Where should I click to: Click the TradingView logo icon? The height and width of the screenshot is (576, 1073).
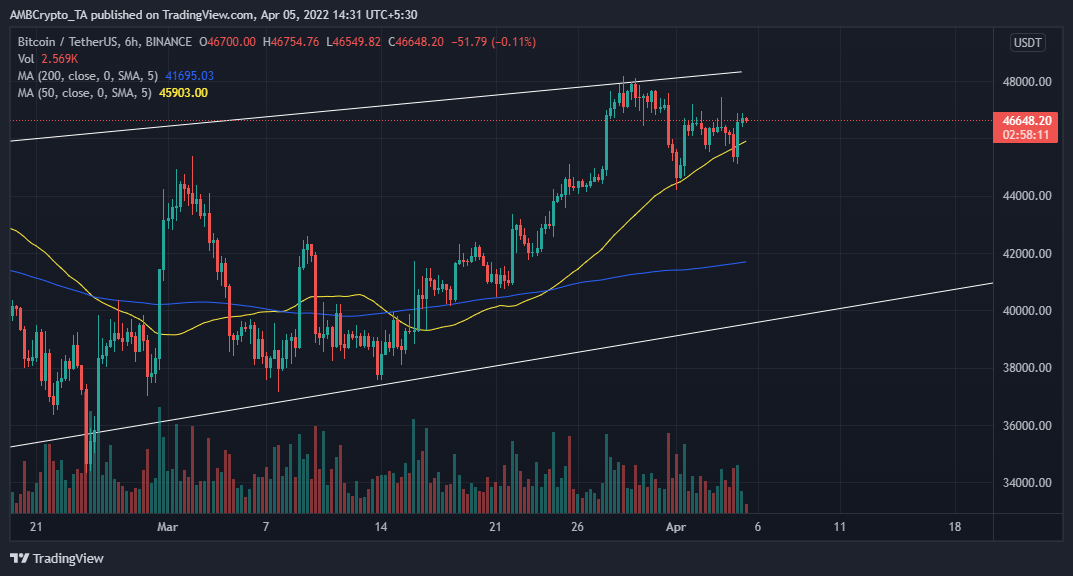click(x=20, y=559)
